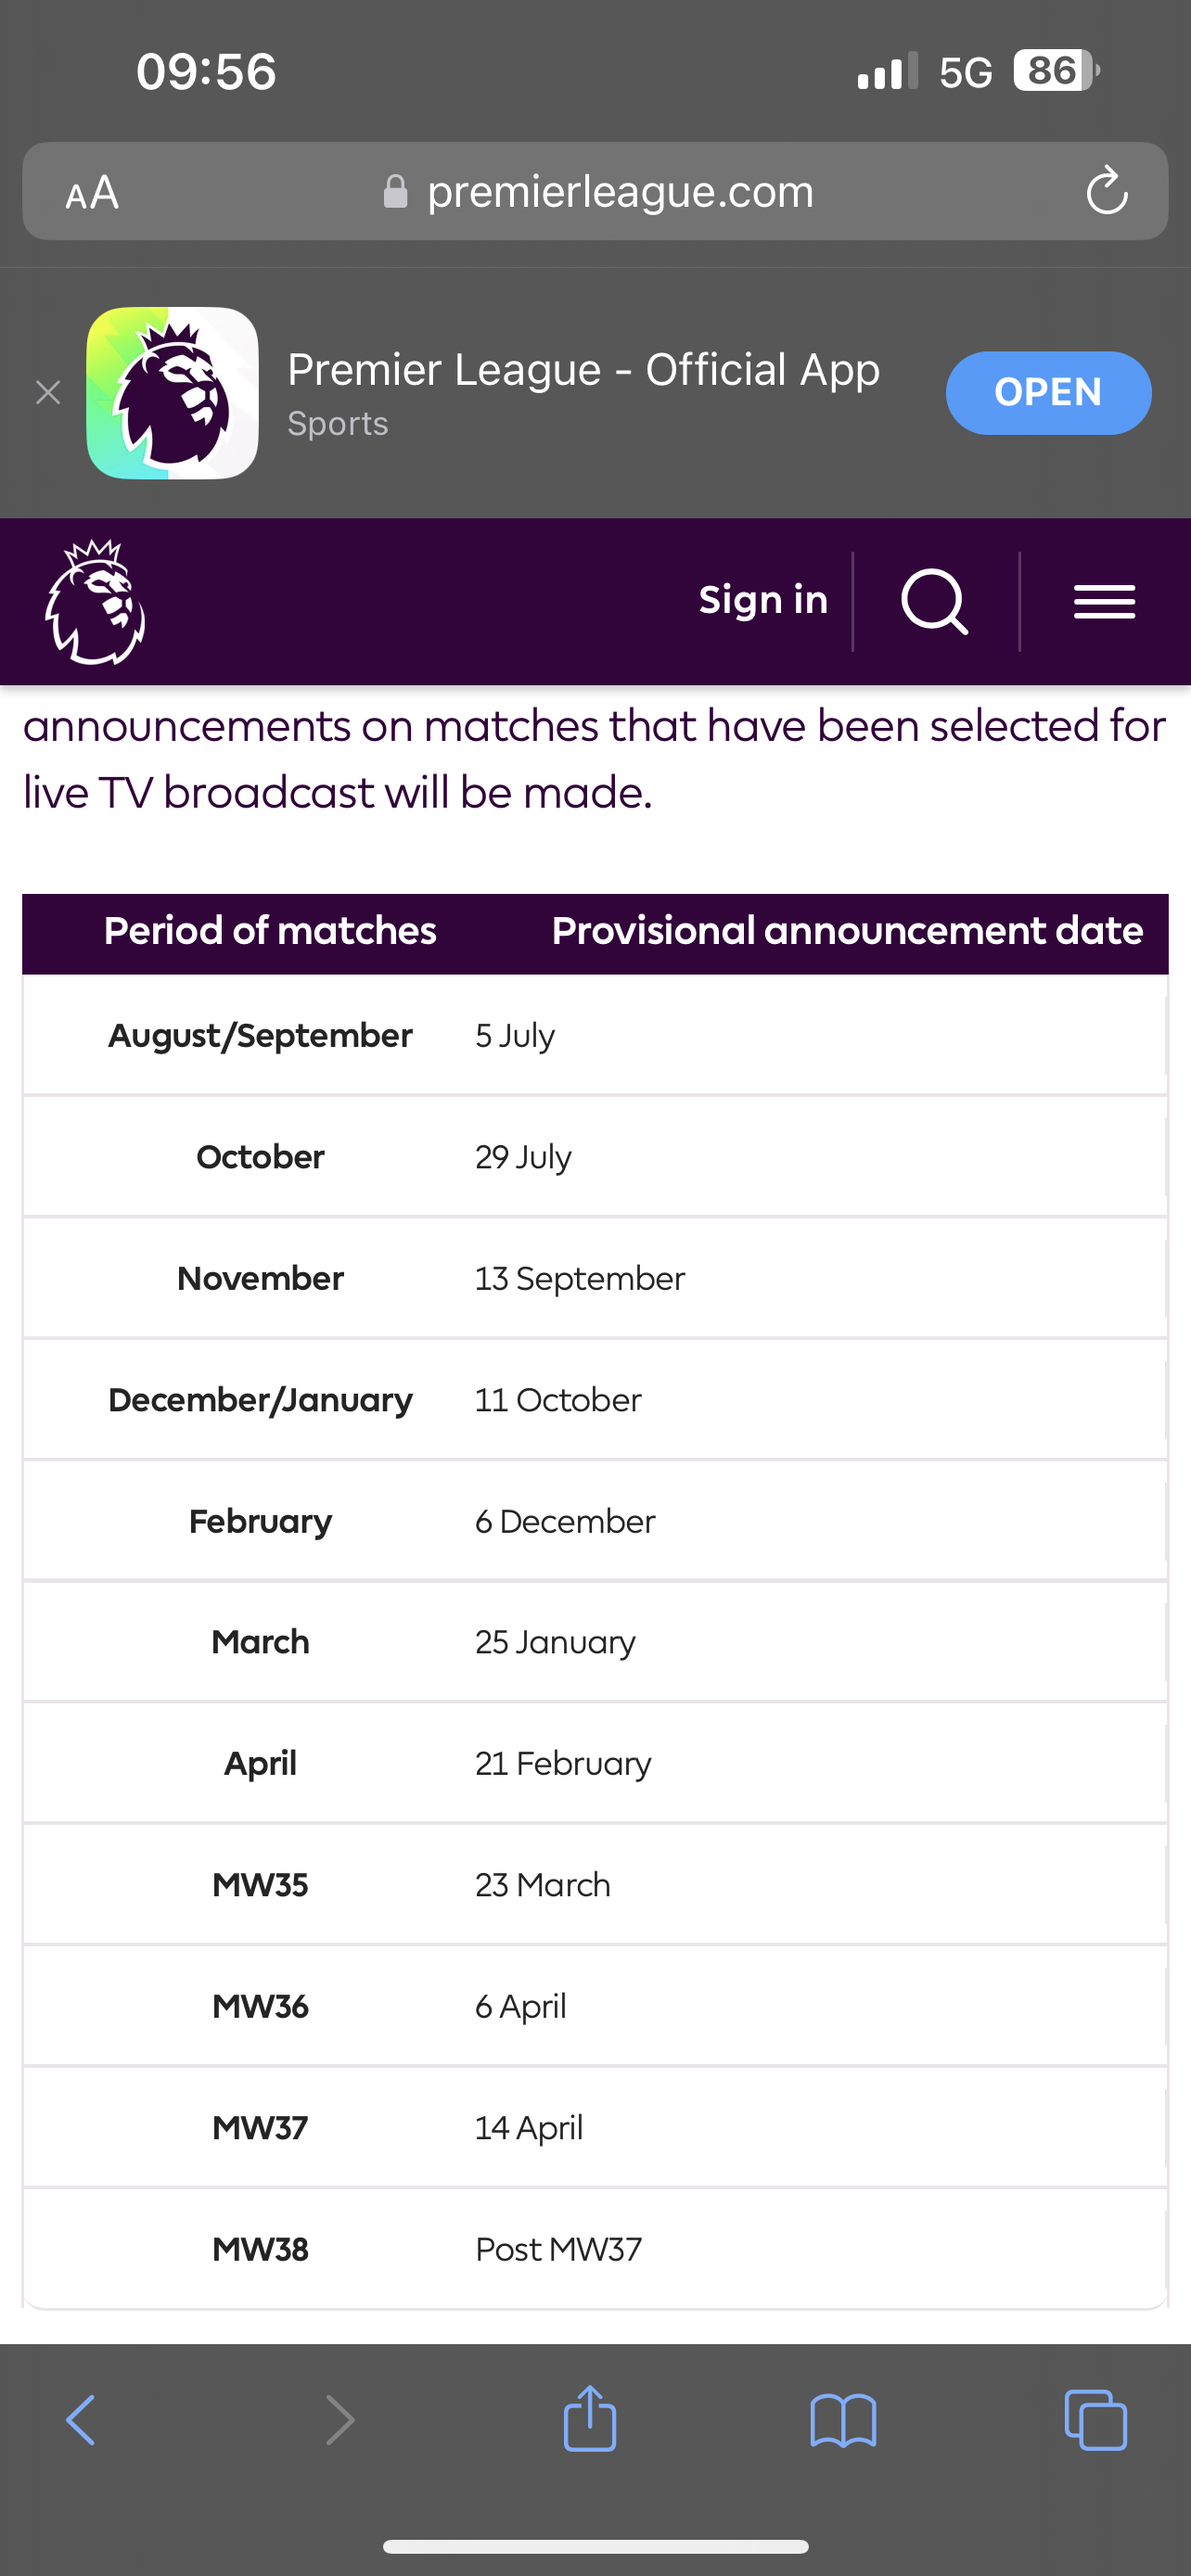Screen dimensions: 1191x2576
Task: Select the MW38 table row
Action: pos(595,2249)
